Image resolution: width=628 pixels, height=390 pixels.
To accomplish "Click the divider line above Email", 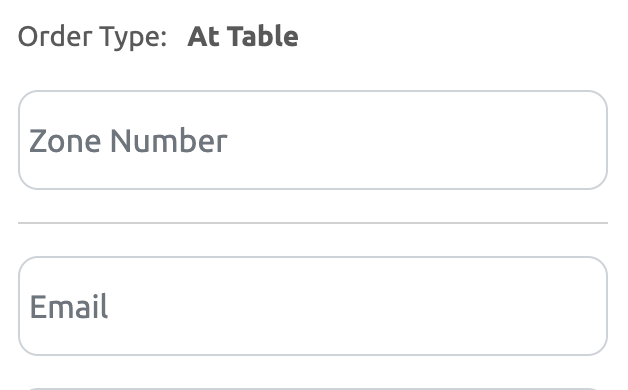I will pyautogui.click(x=313, y=223).
